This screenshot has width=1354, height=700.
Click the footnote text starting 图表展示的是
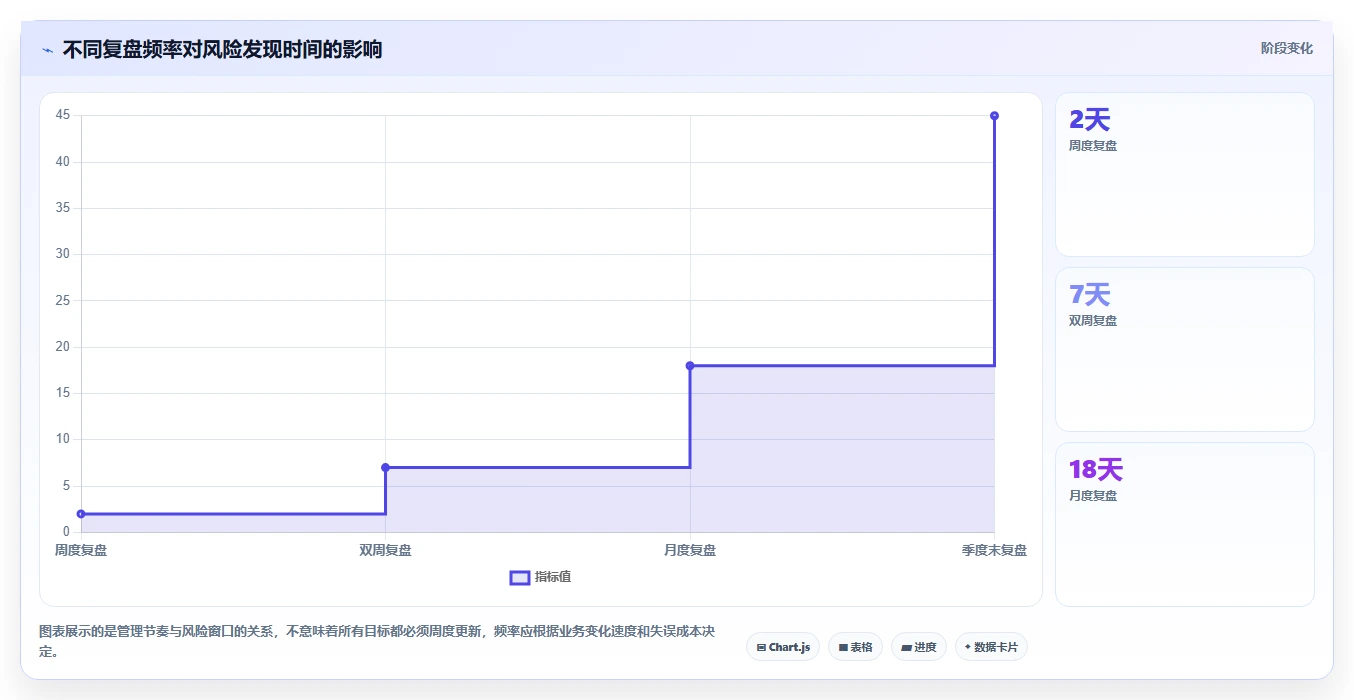pyautogui.click(x=377, y=642)
